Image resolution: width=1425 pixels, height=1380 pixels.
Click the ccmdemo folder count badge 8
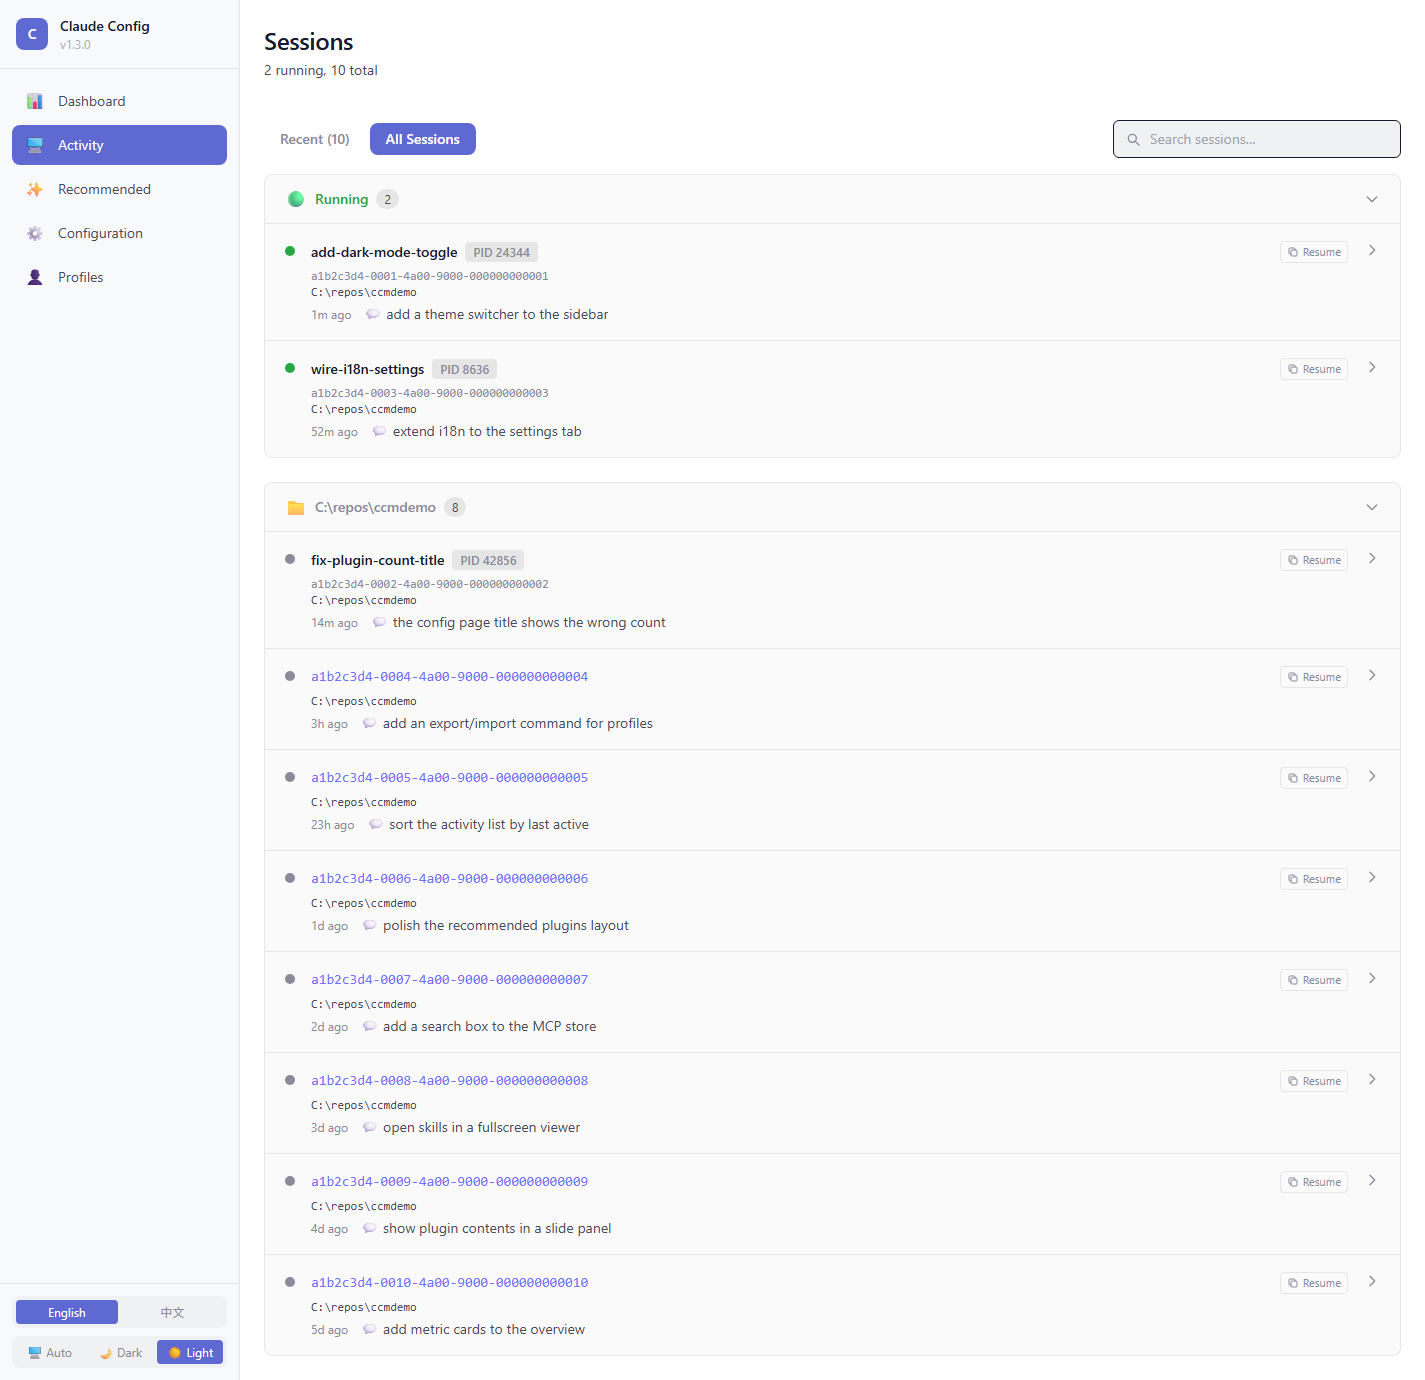pos(455,507)
